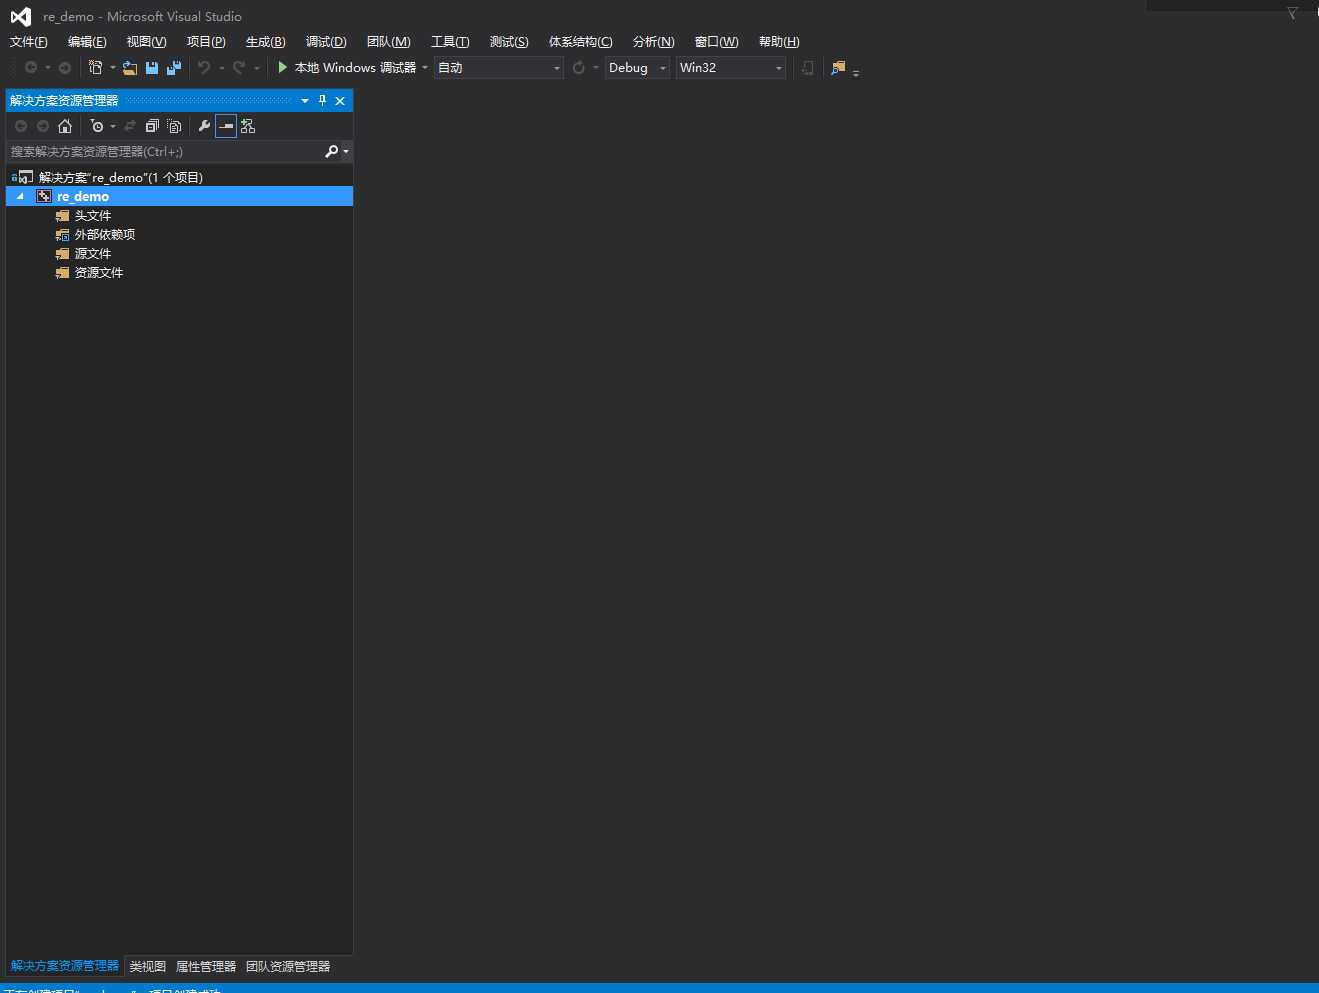
Task: Open the 团队(M) menu
Action: [x=388, y=41]
